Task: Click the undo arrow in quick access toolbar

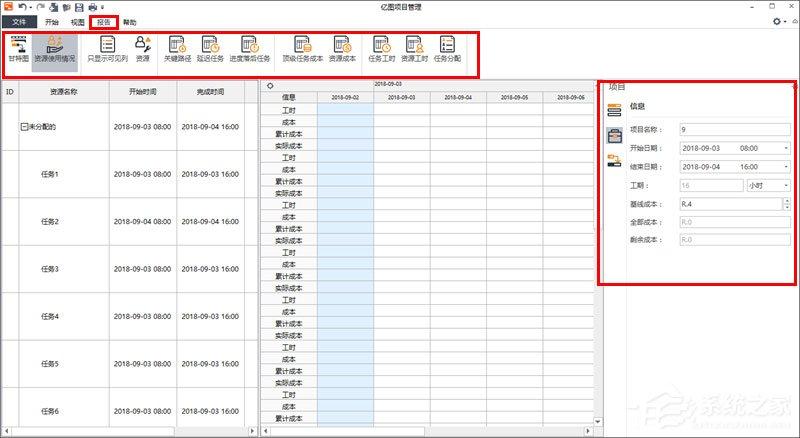Action: coord(22,7)
